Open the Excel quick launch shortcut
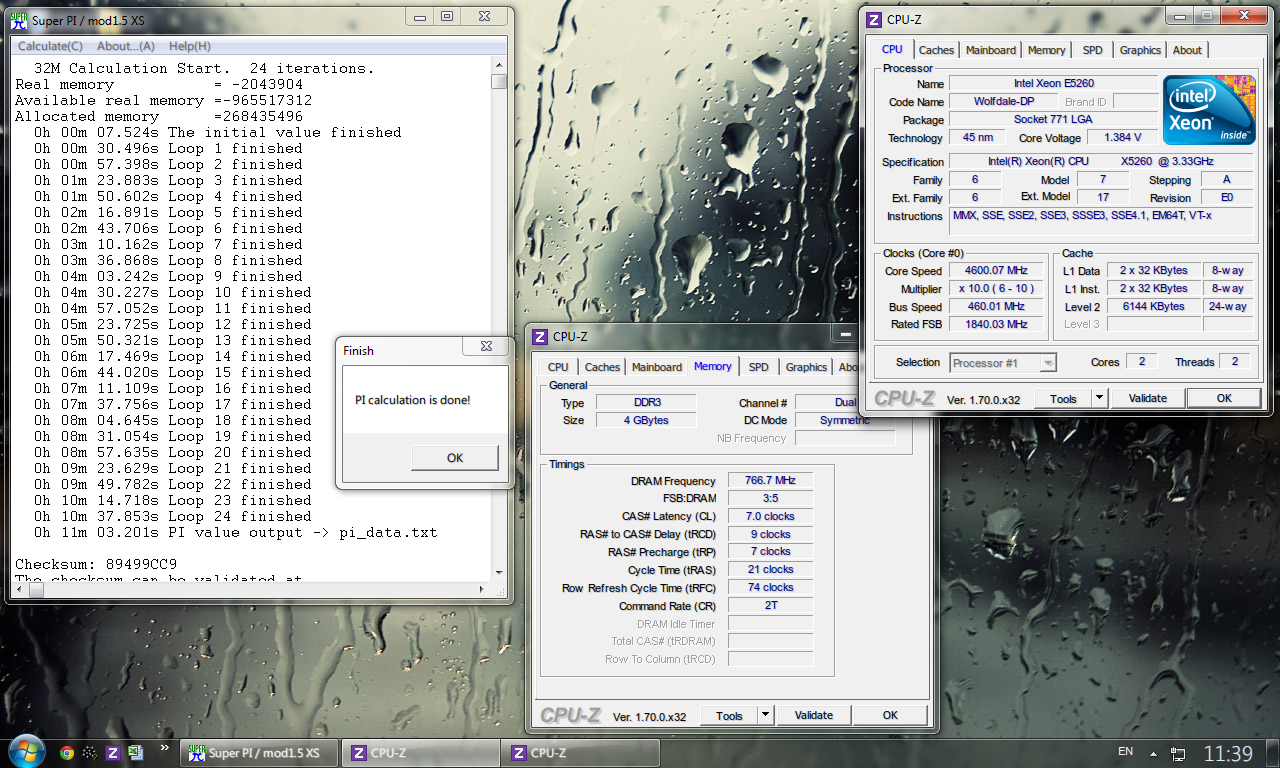This screenshot has width=1280, height=768. click(x=137, y=753)
